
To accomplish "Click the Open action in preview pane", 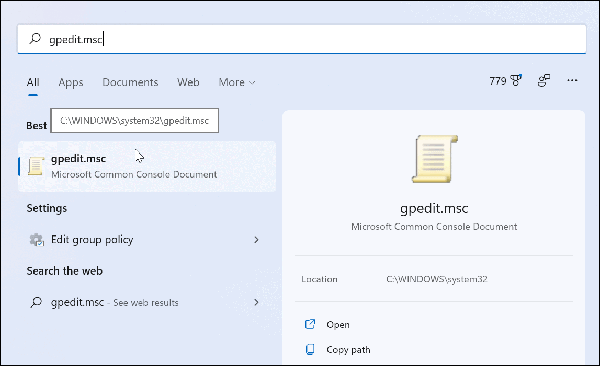I will click(338, 325).
